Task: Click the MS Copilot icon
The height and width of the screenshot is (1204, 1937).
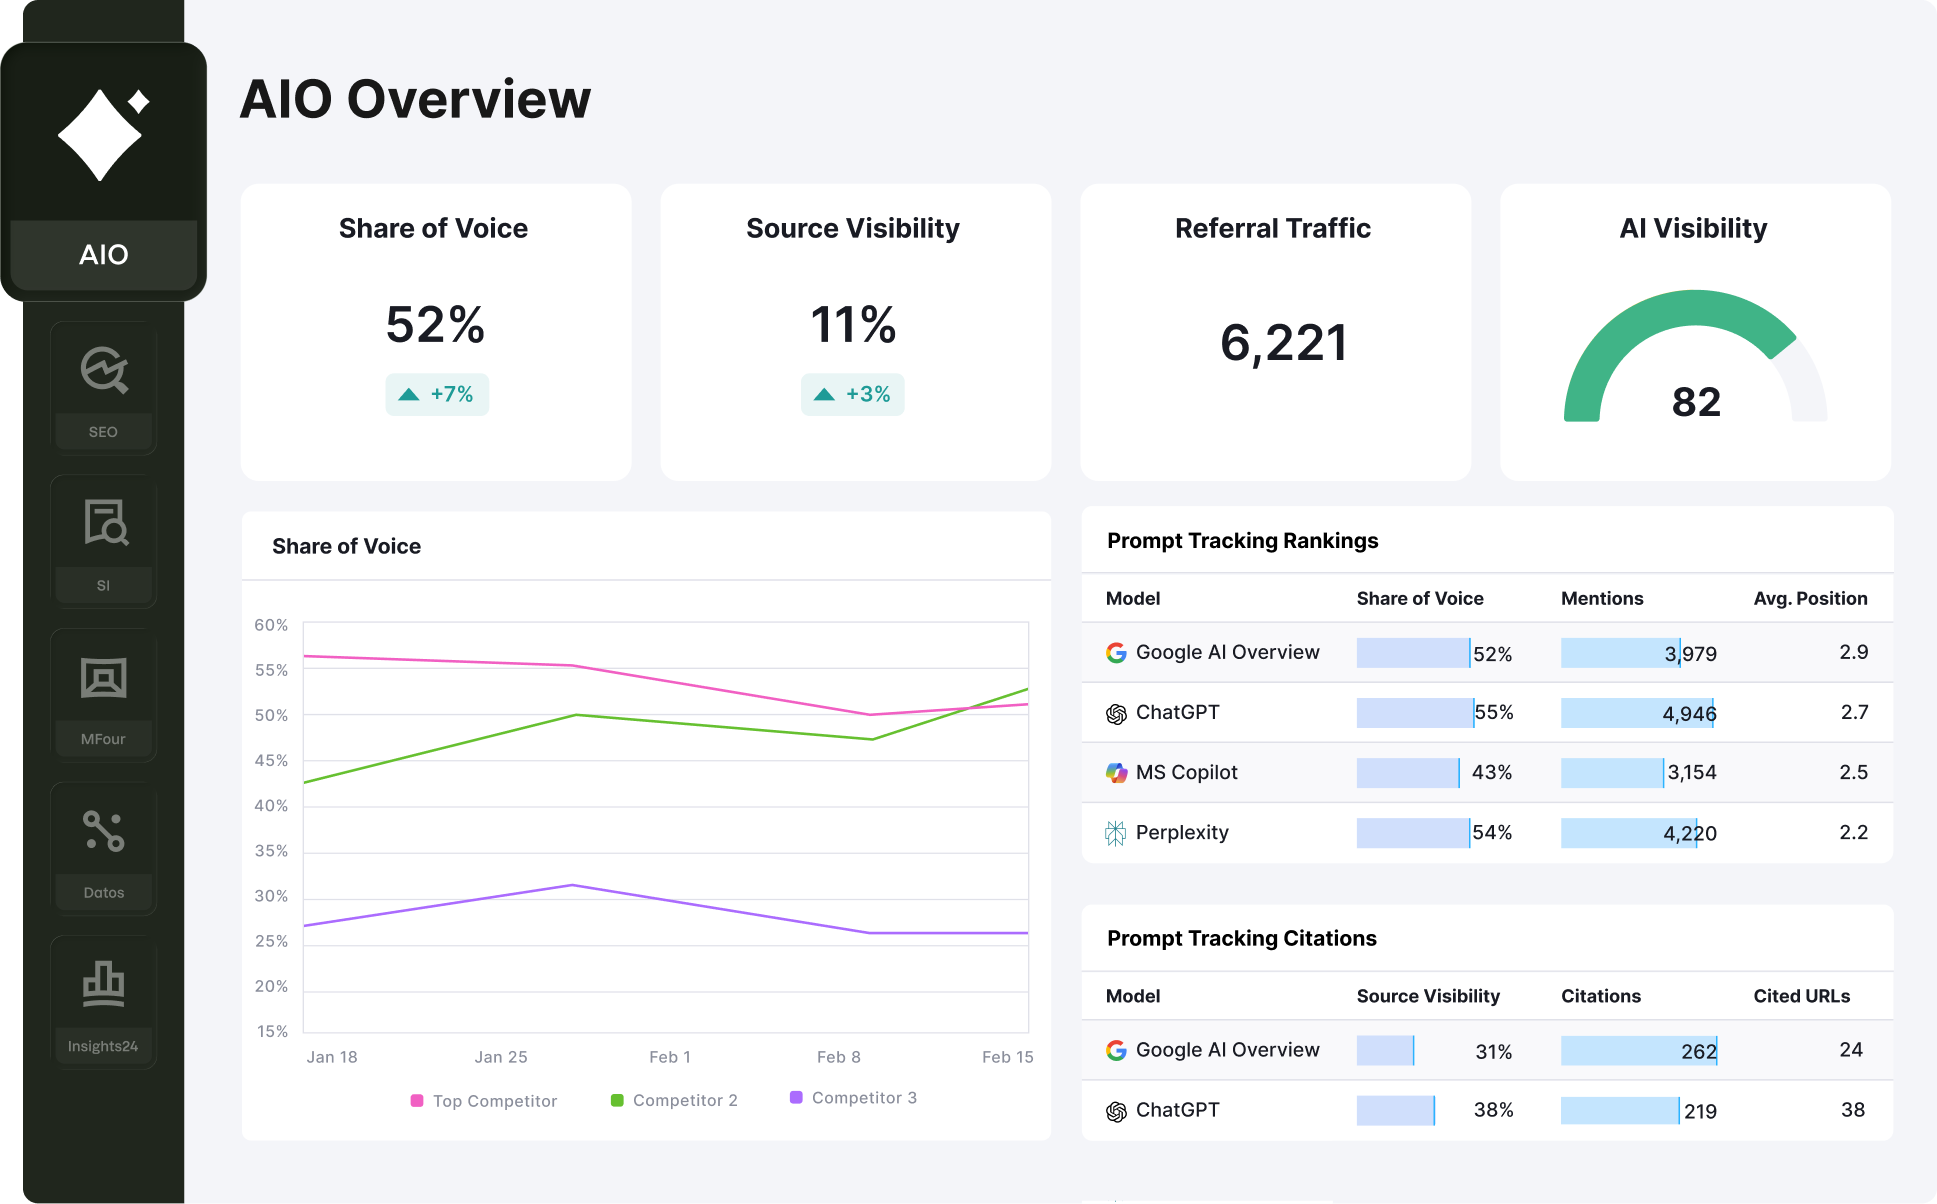Action: (1116, 773)
